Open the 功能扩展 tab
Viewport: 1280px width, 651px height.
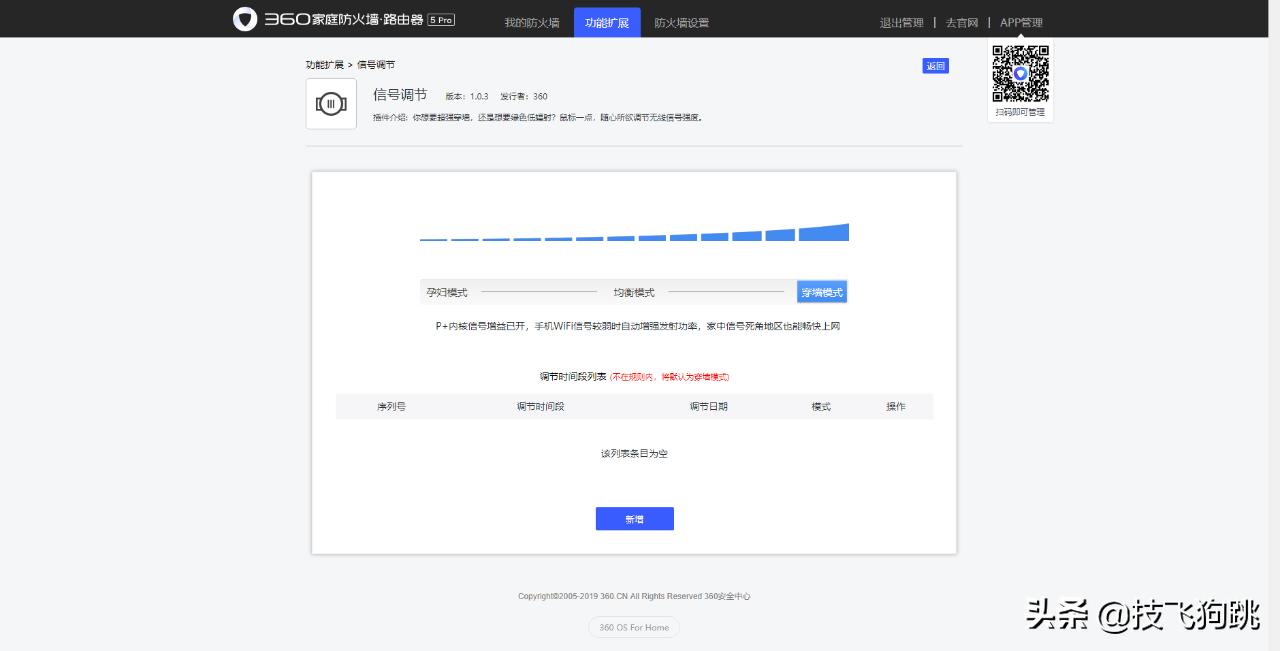(x=607, y=22)
